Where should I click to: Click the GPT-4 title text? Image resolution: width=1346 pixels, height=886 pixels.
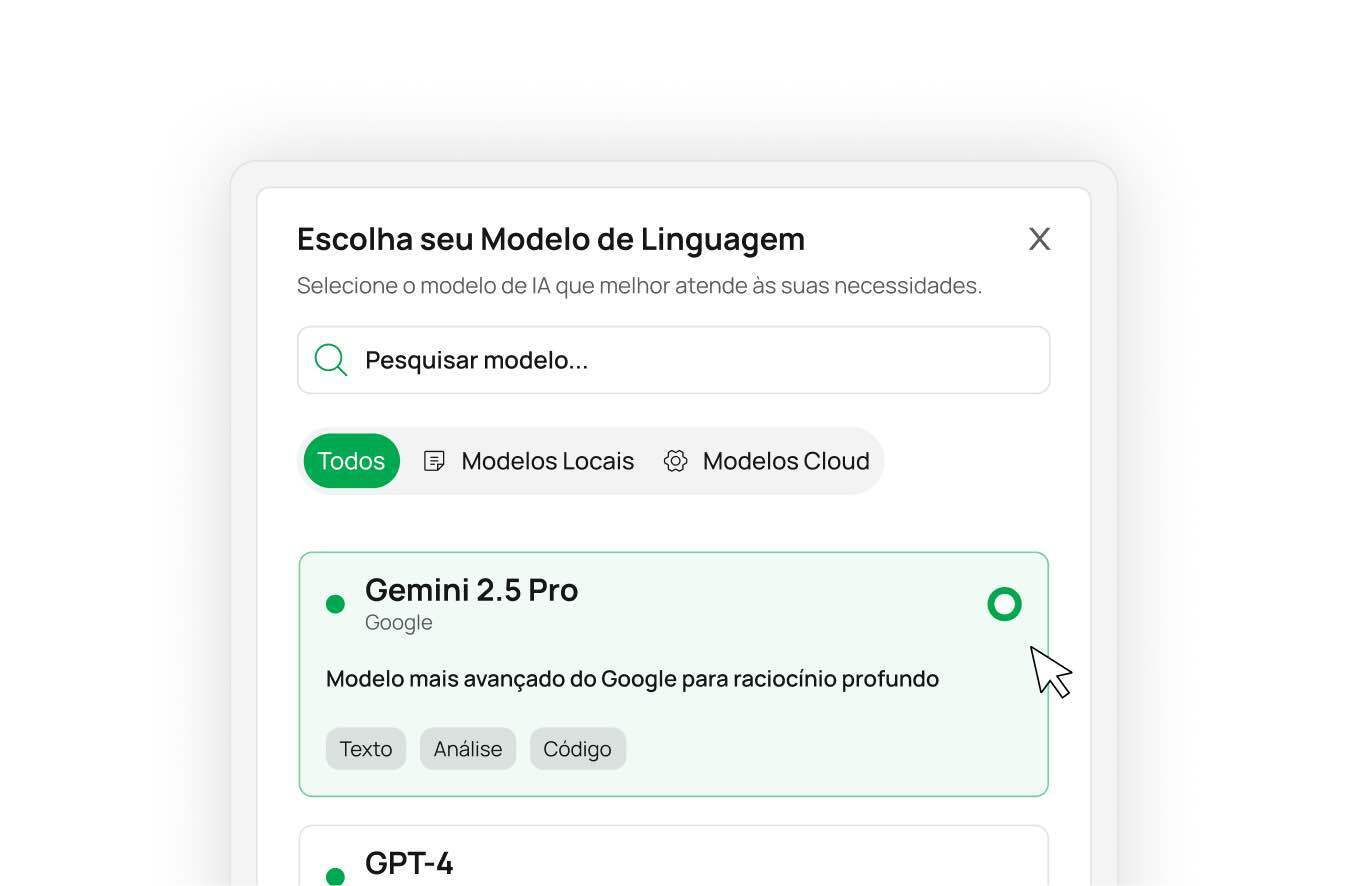[408, 861]
